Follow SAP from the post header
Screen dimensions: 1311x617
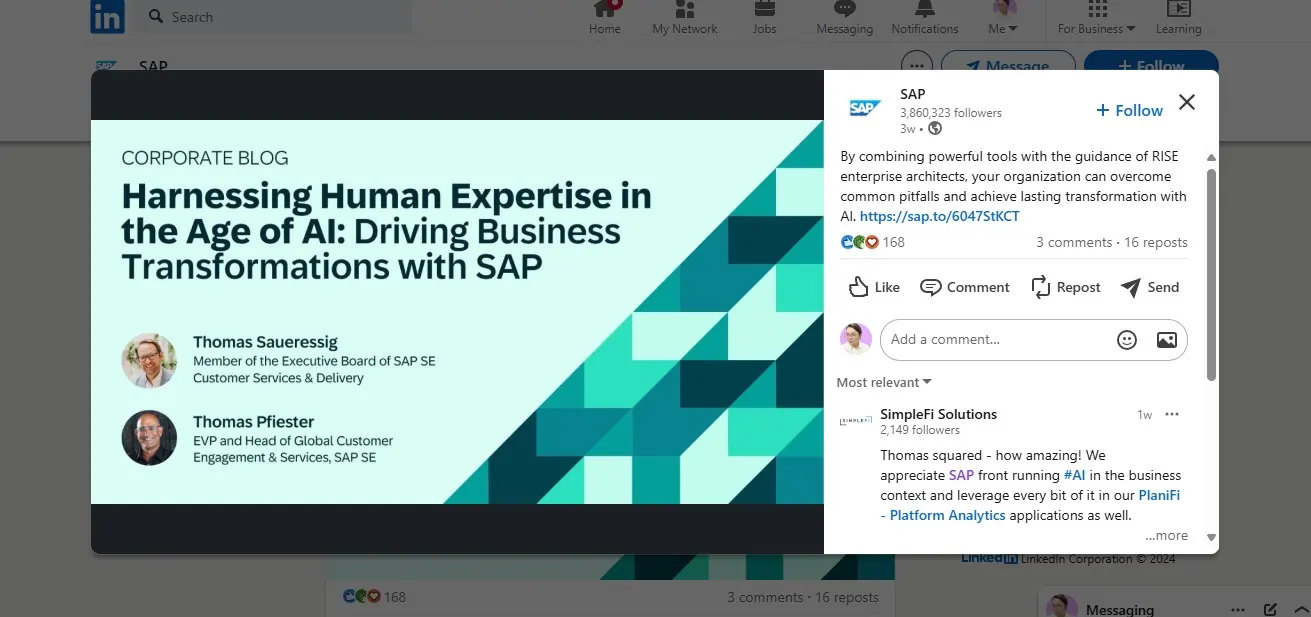(1130, 110)
